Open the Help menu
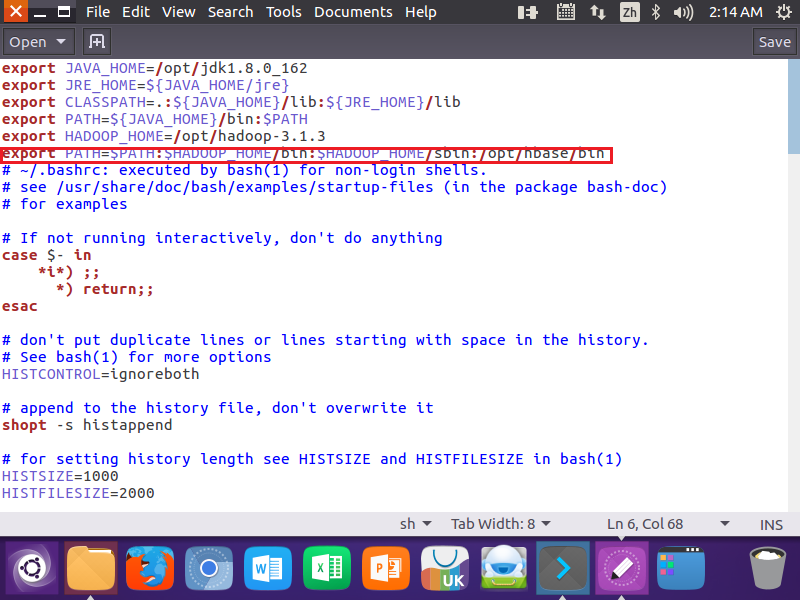Image resolution: width=800 pixels, height=600 pixels. (421, 12)
